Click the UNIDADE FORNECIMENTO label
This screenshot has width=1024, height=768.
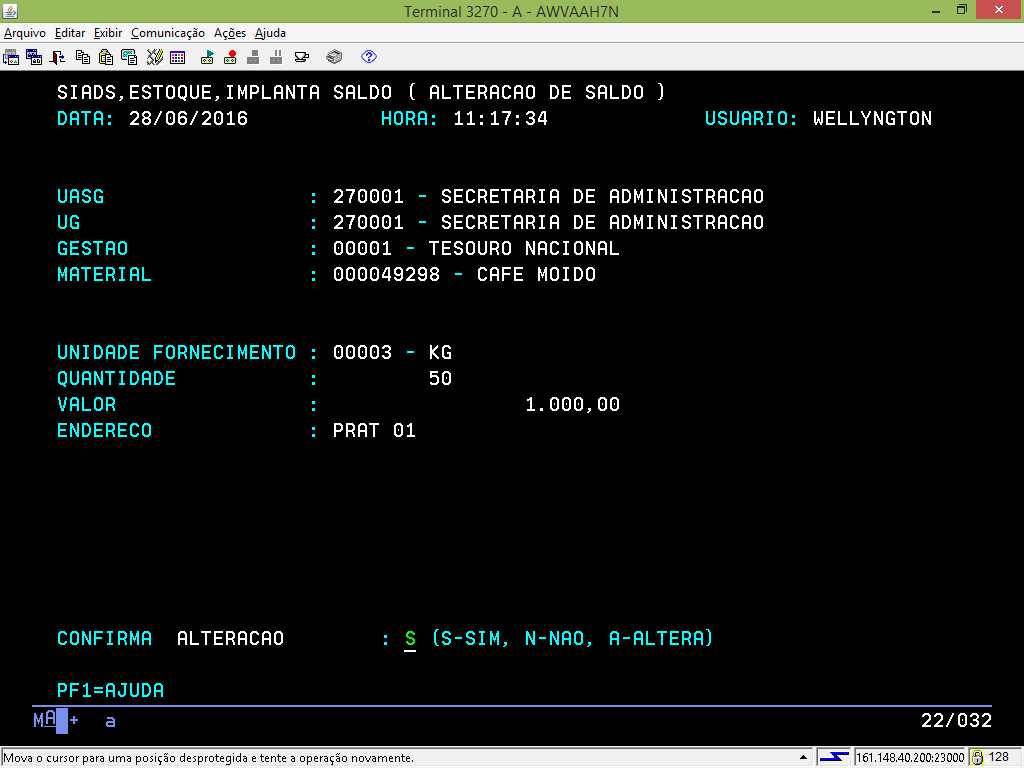[x=176, y=353]
